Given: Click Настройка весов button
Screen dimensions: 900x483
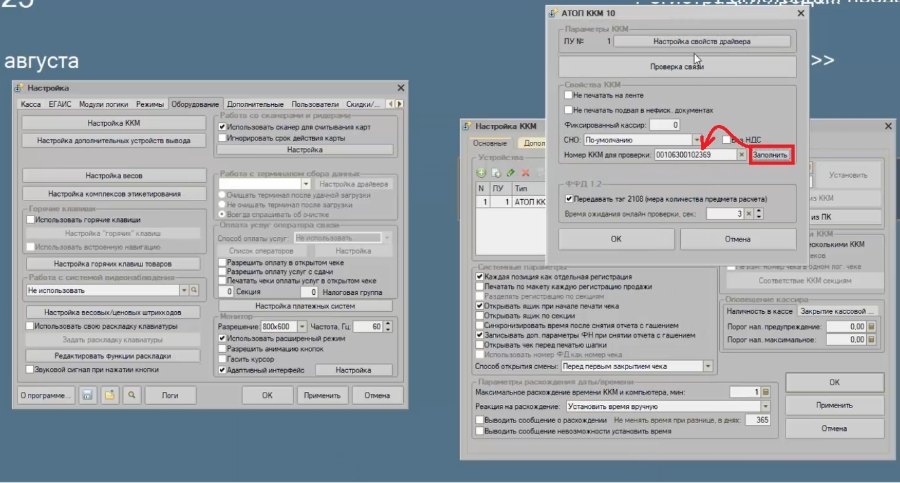Looking at the screenshot, I should 114,175.
